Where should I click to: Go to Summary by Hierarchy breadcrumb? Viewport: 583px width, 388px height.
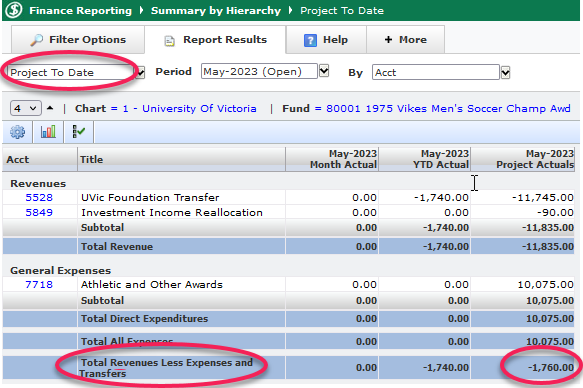(216, 10)
